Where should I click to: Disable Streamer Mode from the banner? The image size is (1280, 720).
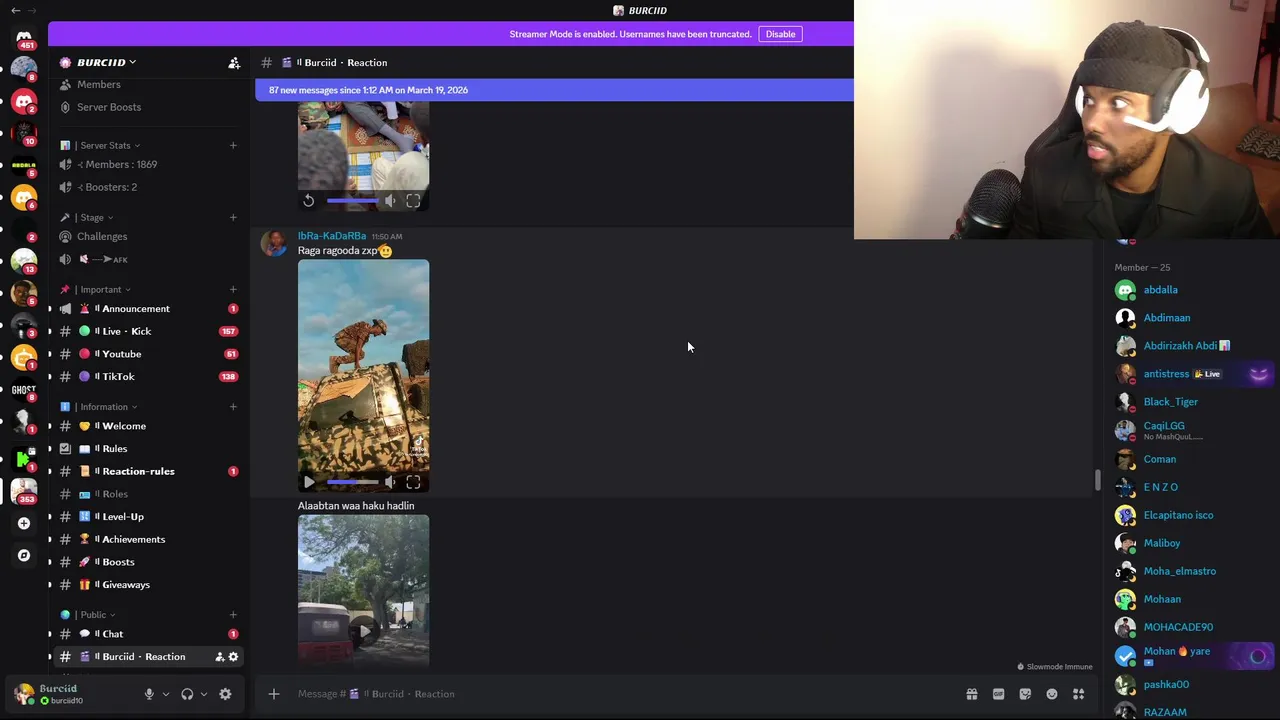(x=780, y=34)
